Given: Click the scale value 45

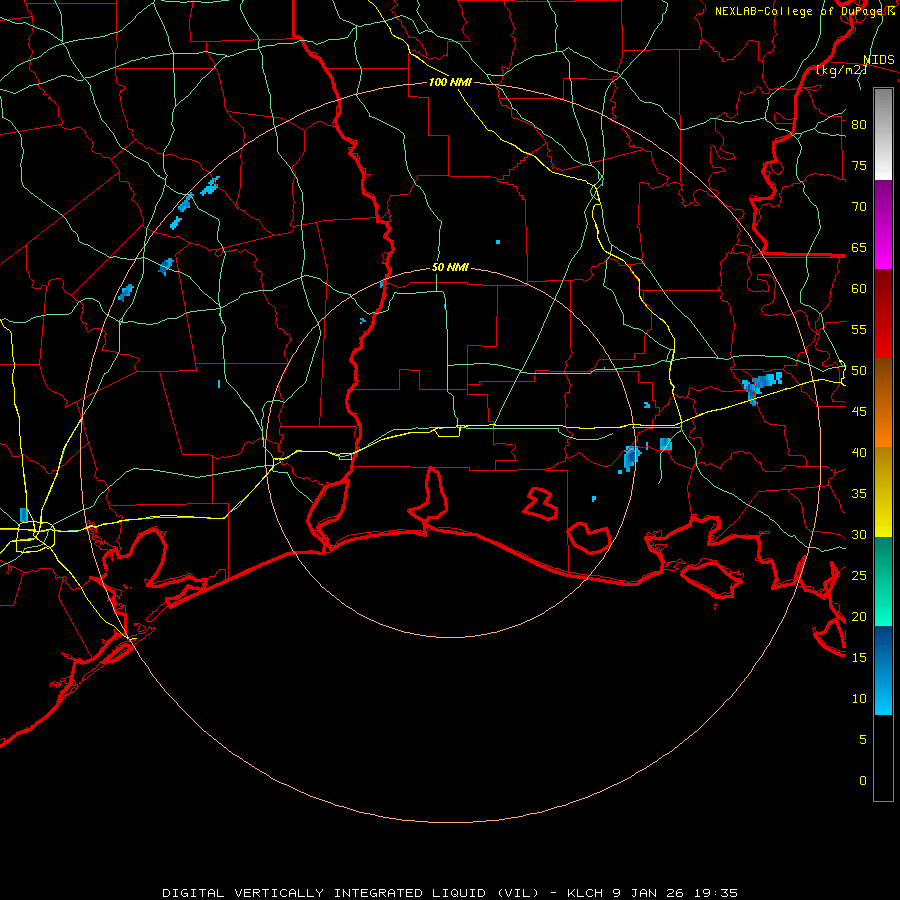Looking at the screenshot, I should pyautogui.click(x=859, y=412).
